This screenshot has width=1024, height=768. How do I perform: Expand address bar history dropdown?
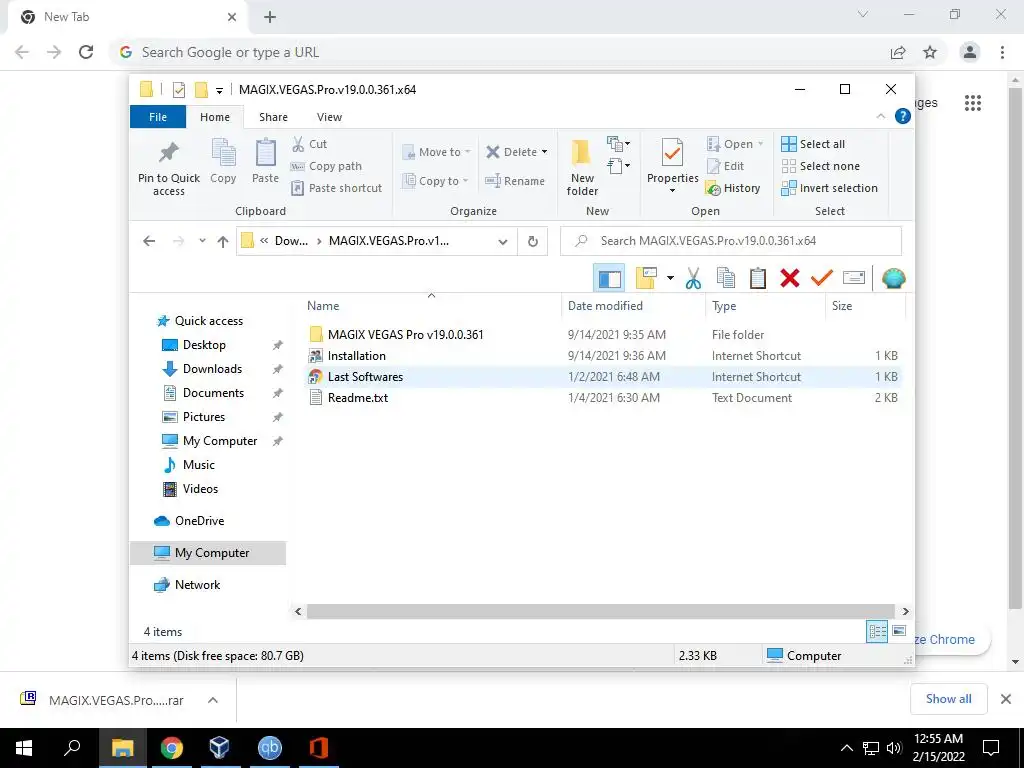point(503,242)
